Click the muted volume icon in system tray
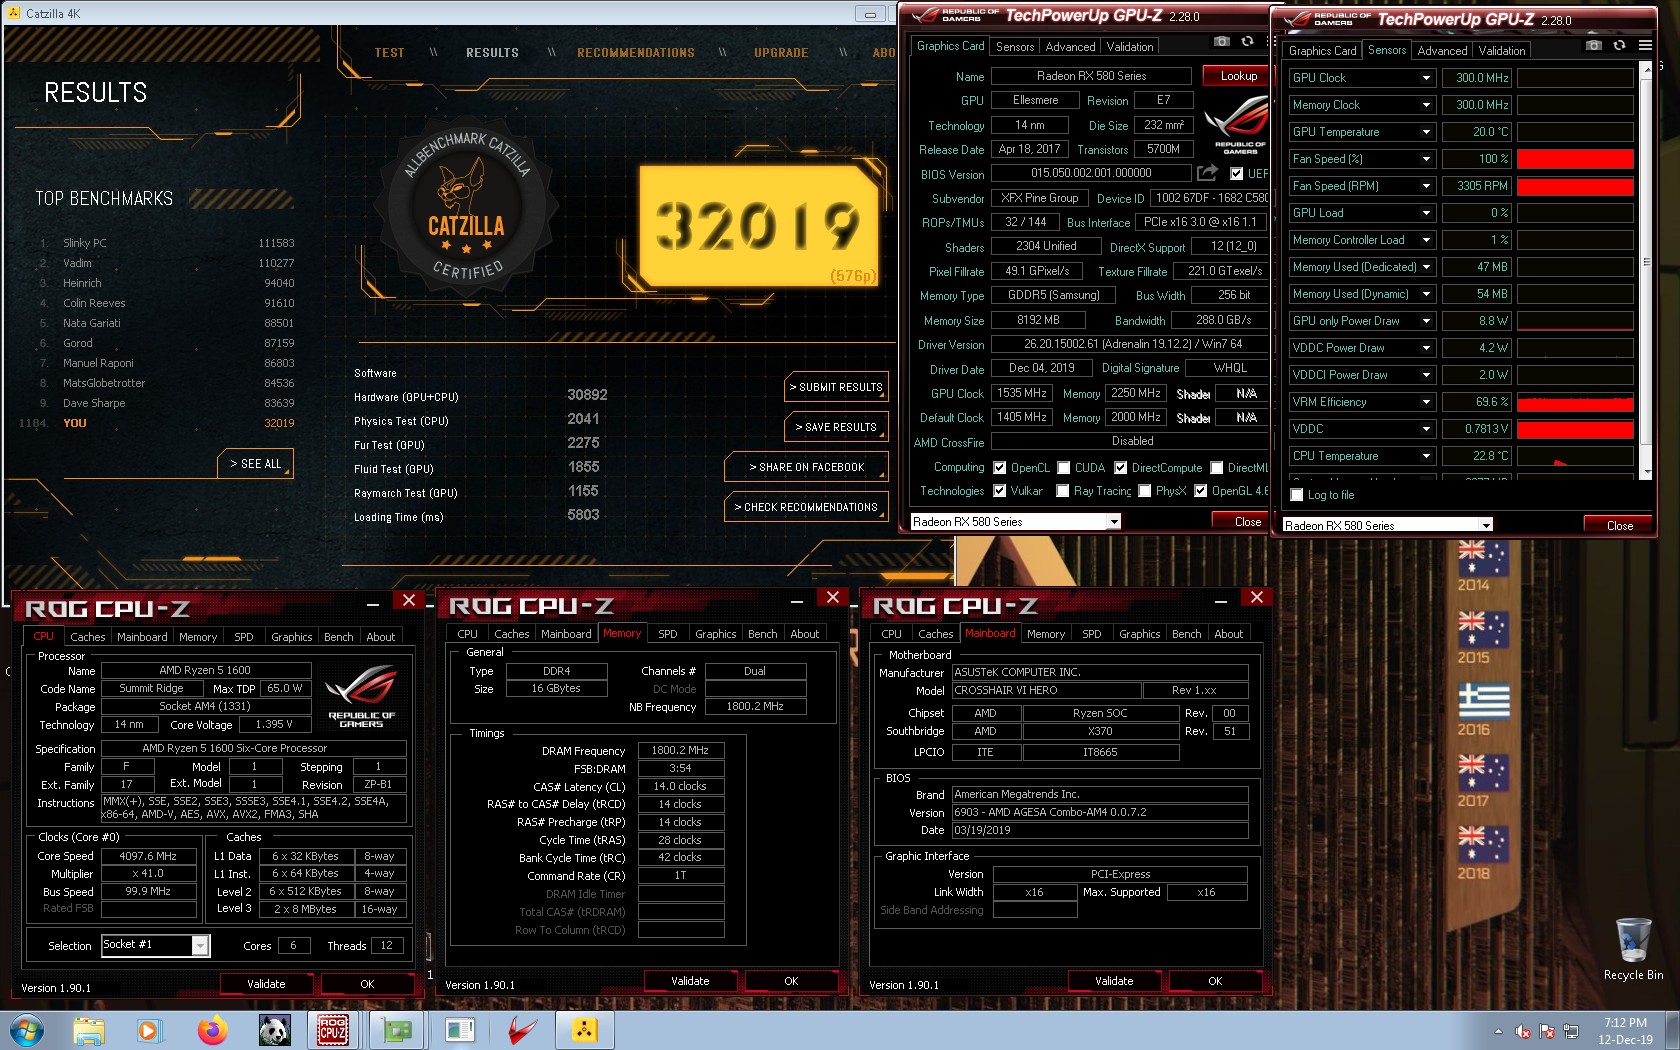Viewport: 1680px width, 1050px height. (1523, 1031)
